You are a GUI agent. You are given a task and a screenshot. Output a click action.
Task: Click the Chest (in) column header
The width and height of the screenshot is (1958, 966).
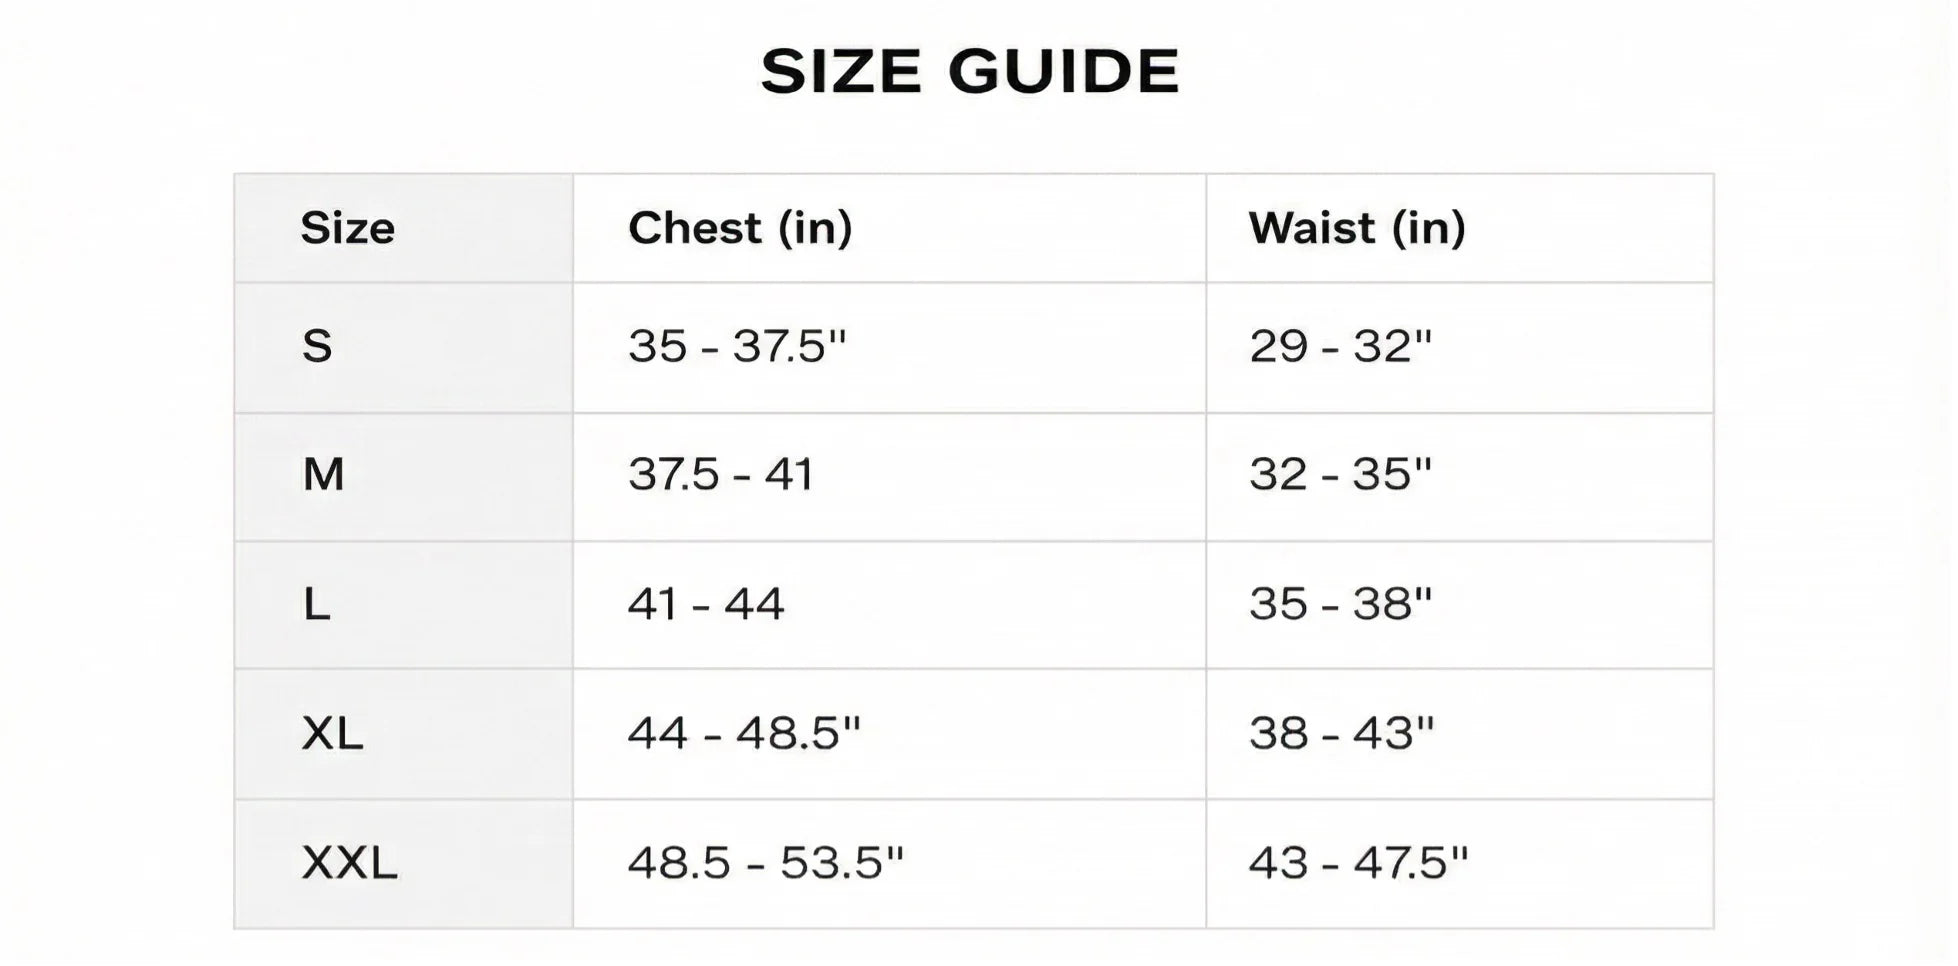740,228
